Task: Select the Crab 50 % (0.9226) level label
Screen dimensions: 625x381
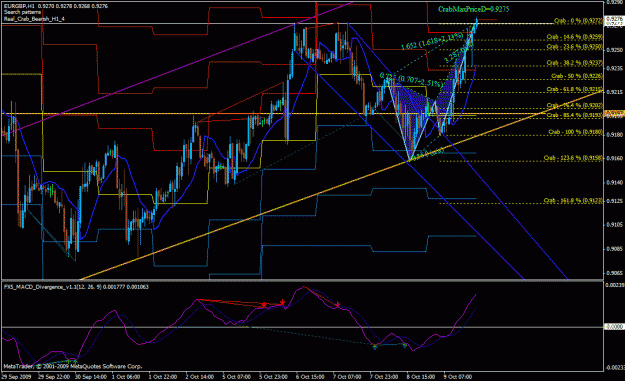Action: pyautogui.click(x=577, y=76)
